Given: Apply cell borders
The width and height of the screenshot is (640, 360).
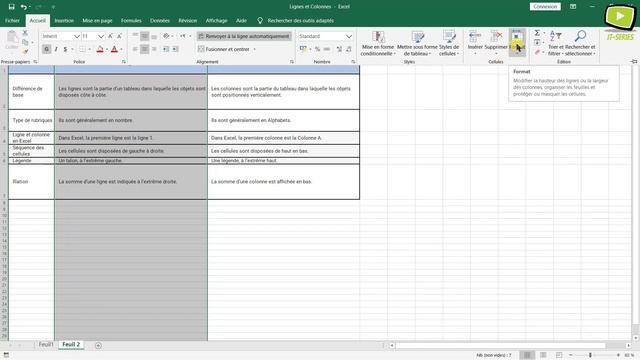Looking at the screenshot, I should [x=82, y=49].
